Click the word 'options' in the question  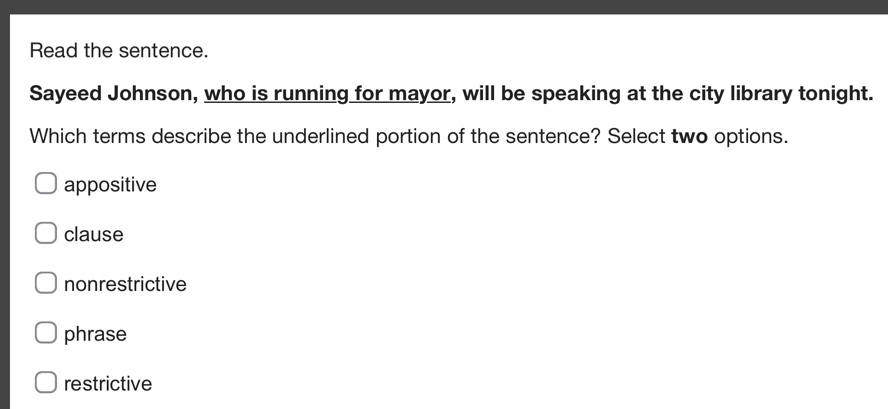(x=749, y=136)
